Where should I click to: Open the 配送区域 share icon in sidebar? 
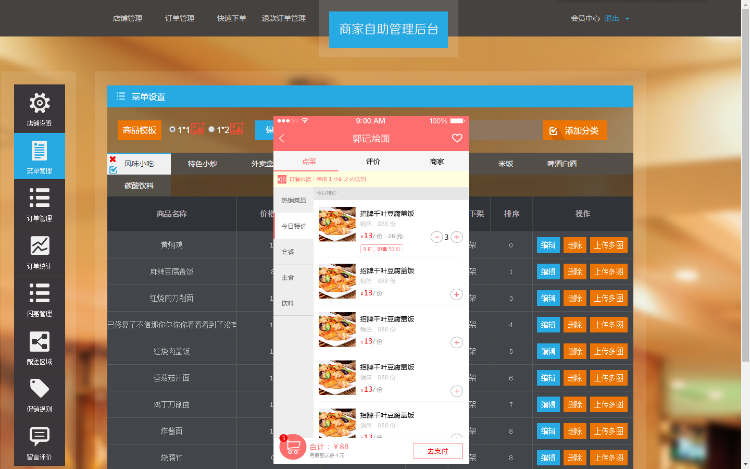tap(39, 341)
